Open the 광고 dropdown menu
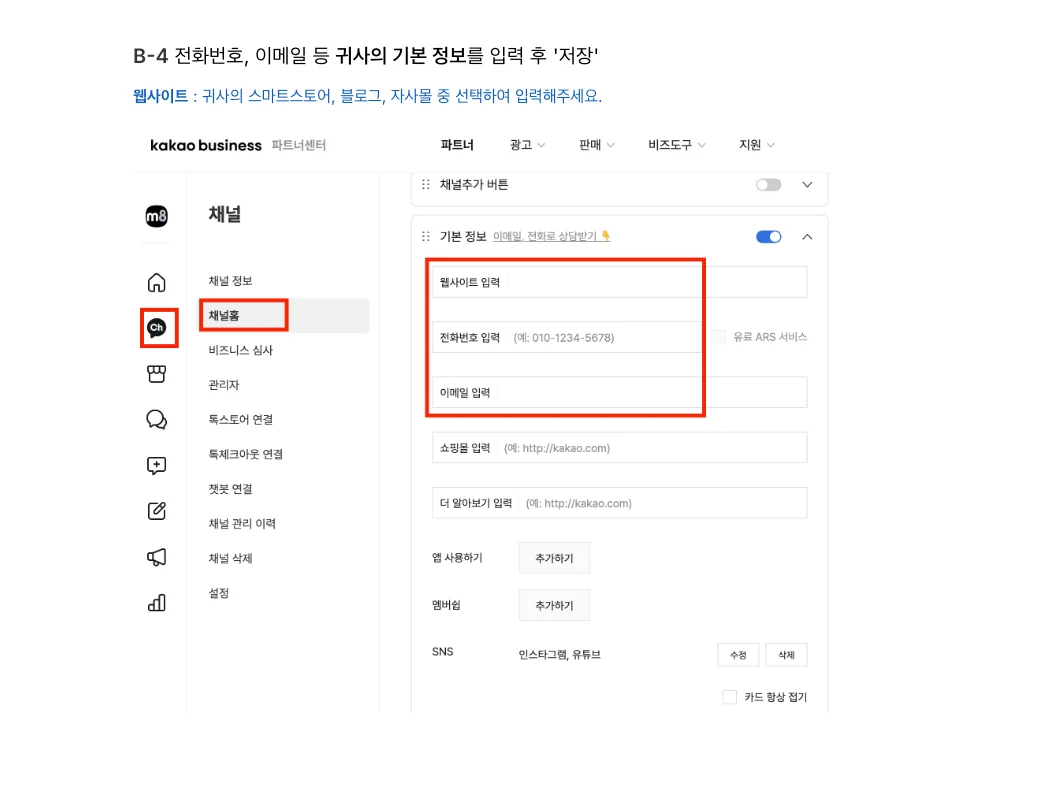Screen dimensions: 1058x791 click(x=527, y=145)
